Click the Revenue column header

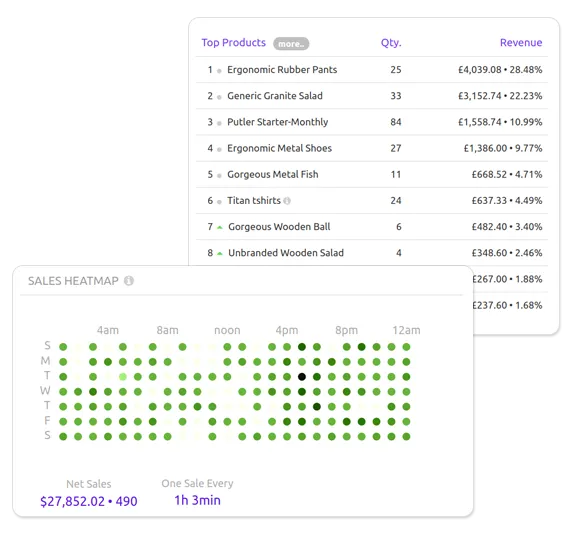521,43
